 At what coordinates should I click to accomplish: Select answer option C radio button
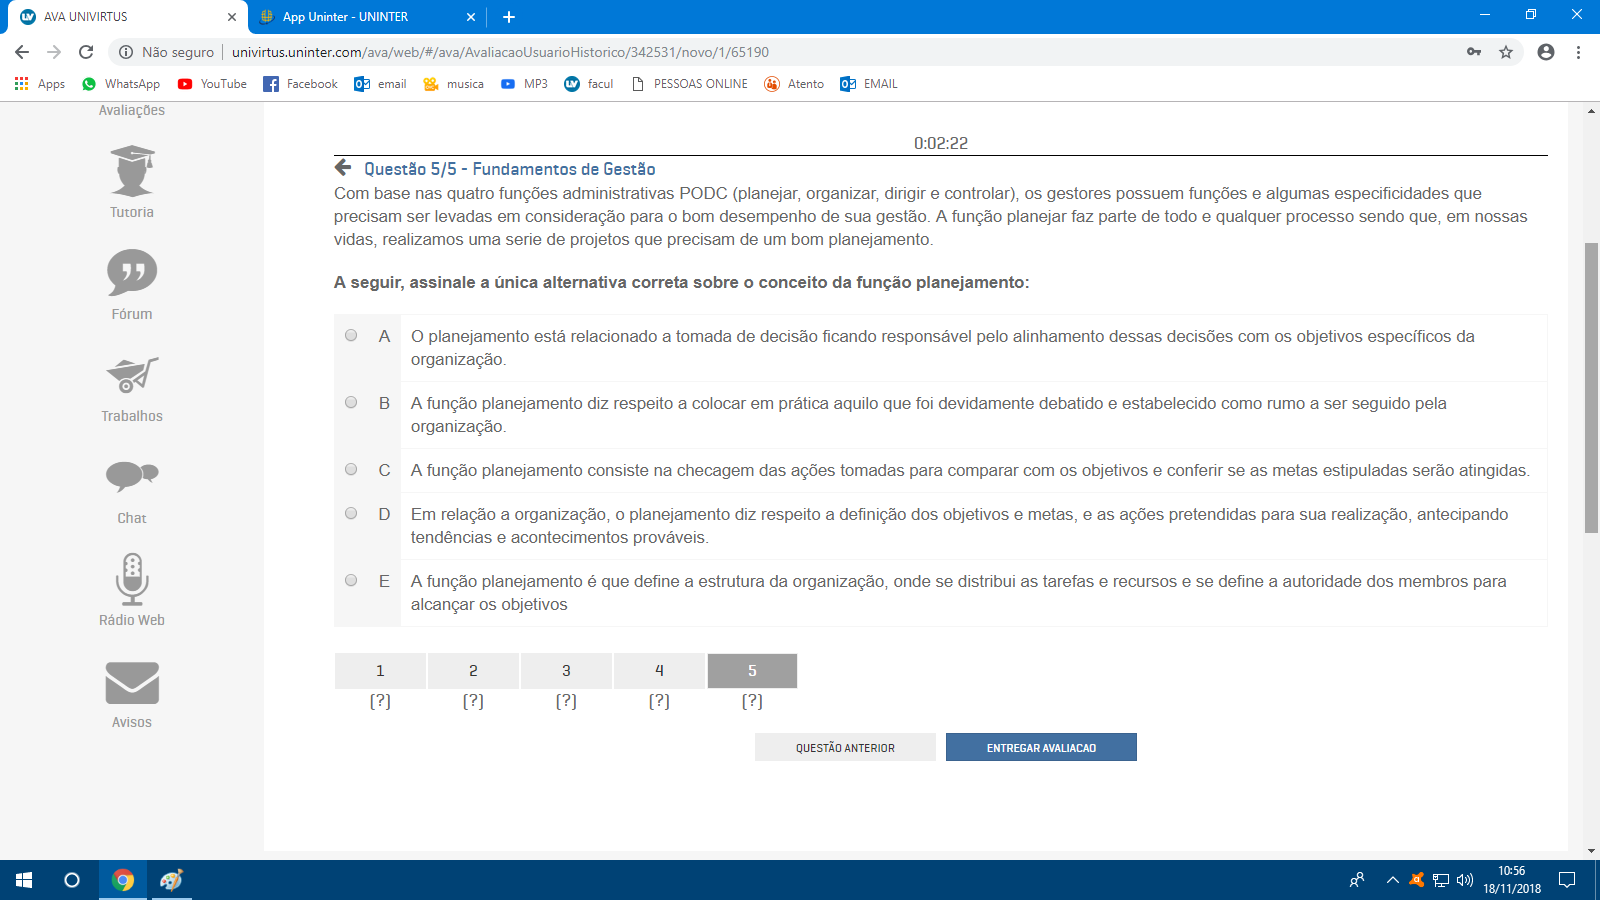351,469
